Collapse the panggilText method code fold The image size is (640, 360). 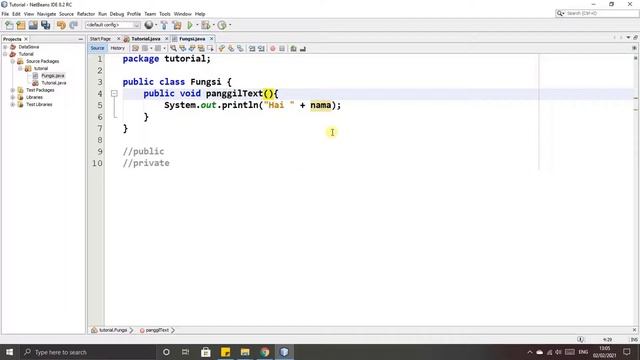coord(114,93)
